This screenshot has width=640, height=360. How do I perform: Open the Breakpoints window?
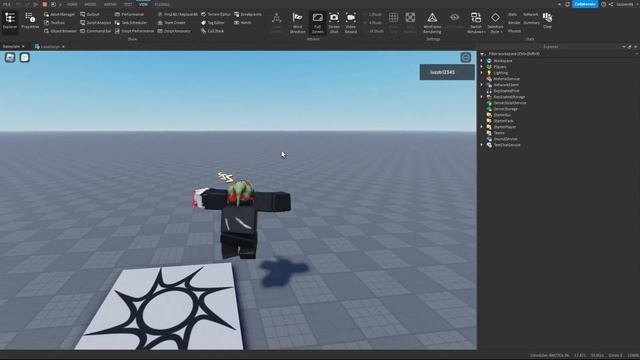click(x=248, y=14)
